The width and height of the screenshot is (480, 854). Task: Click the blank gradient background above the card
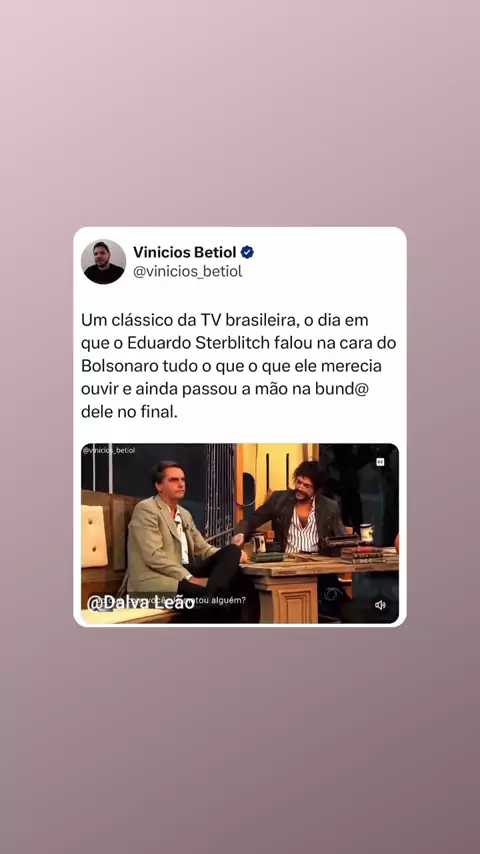tap(240, 109)
